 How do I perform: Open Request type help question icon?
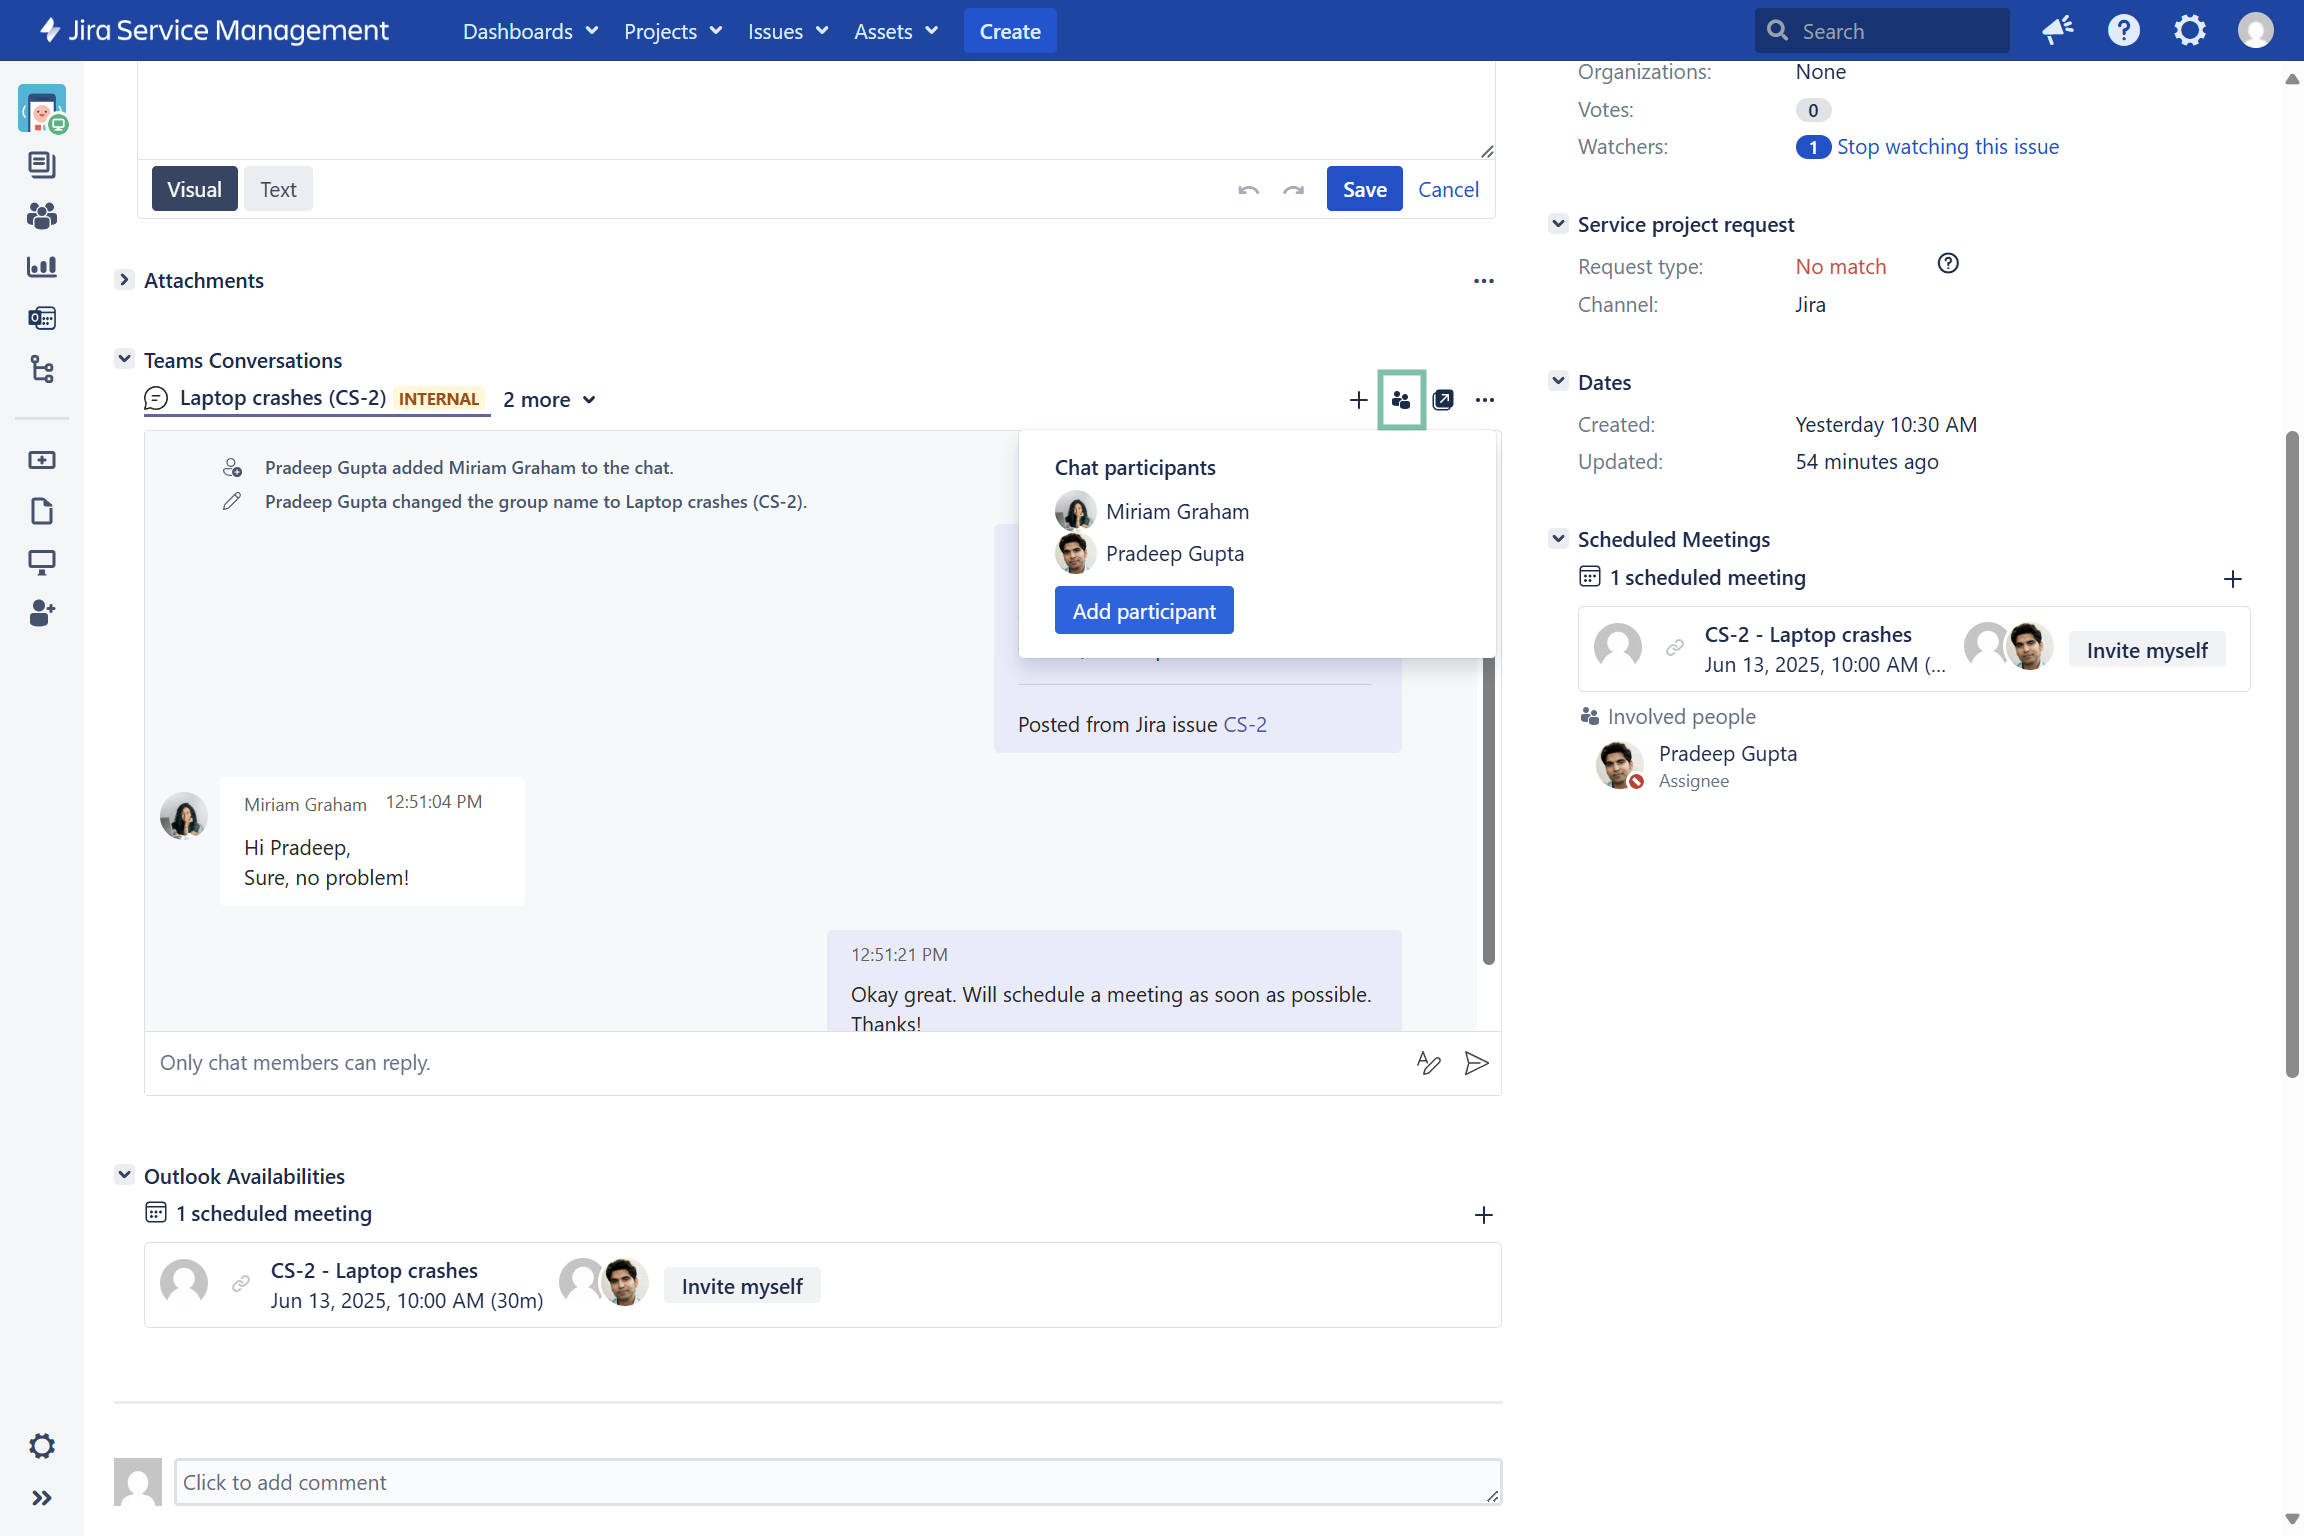pos(1947,264)
